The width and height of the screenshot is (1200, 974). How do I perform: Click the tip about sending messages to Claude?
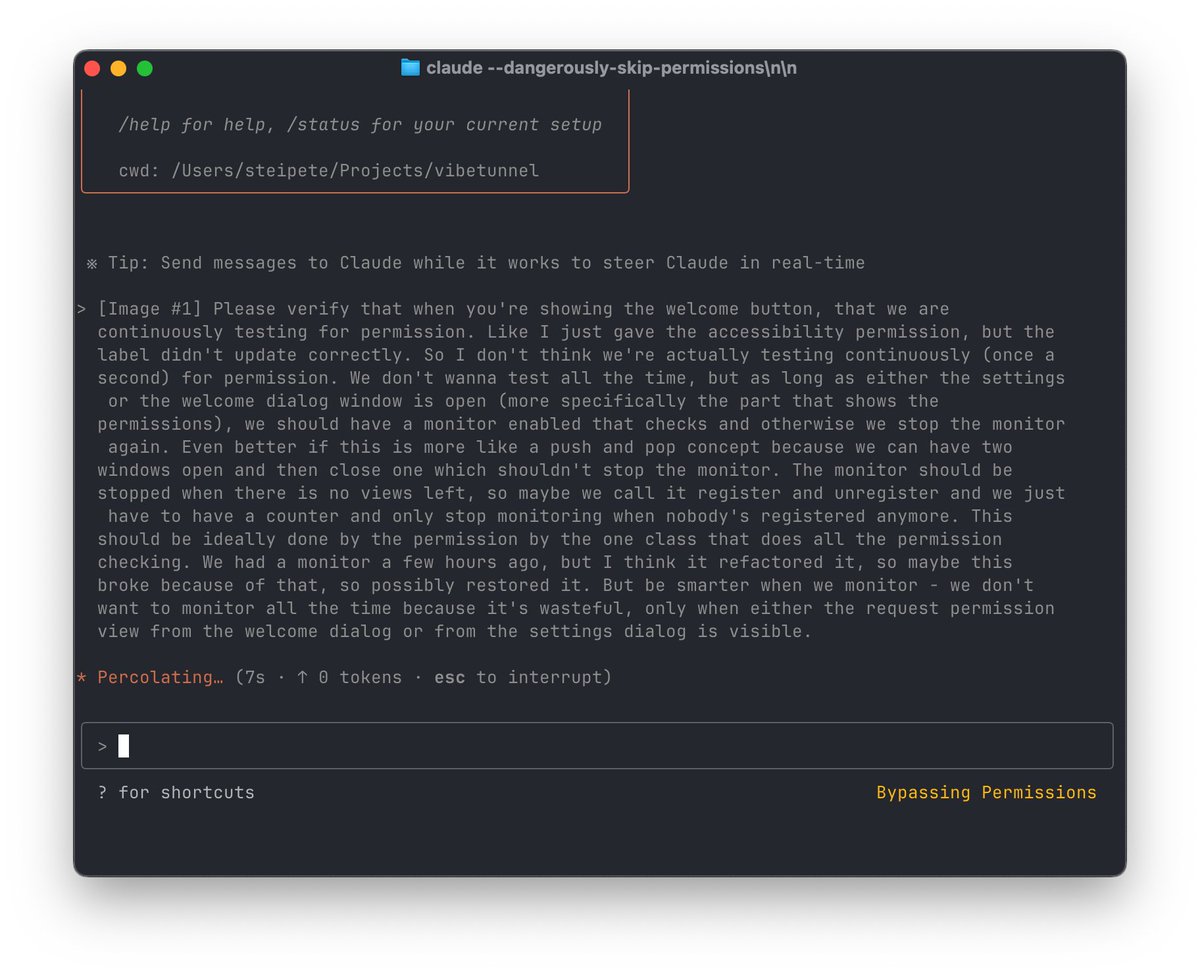(x=476, y=263)
